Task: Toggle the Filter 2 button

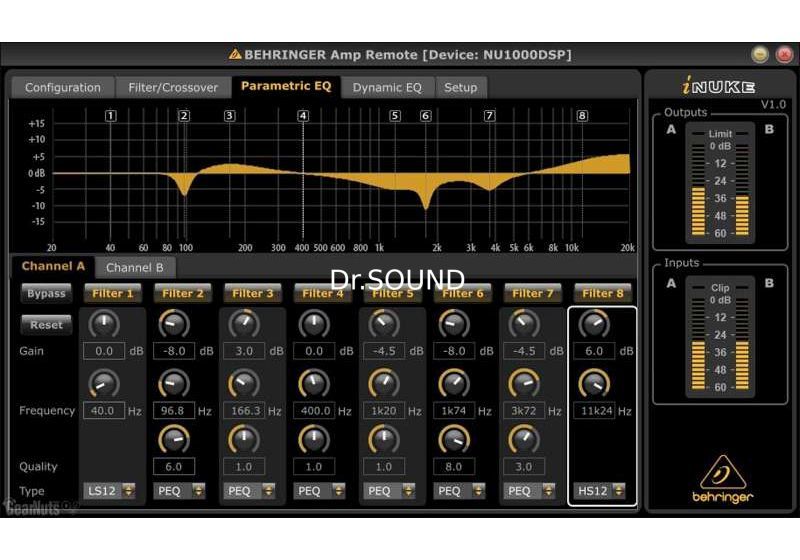Action: tap(183, 293)
